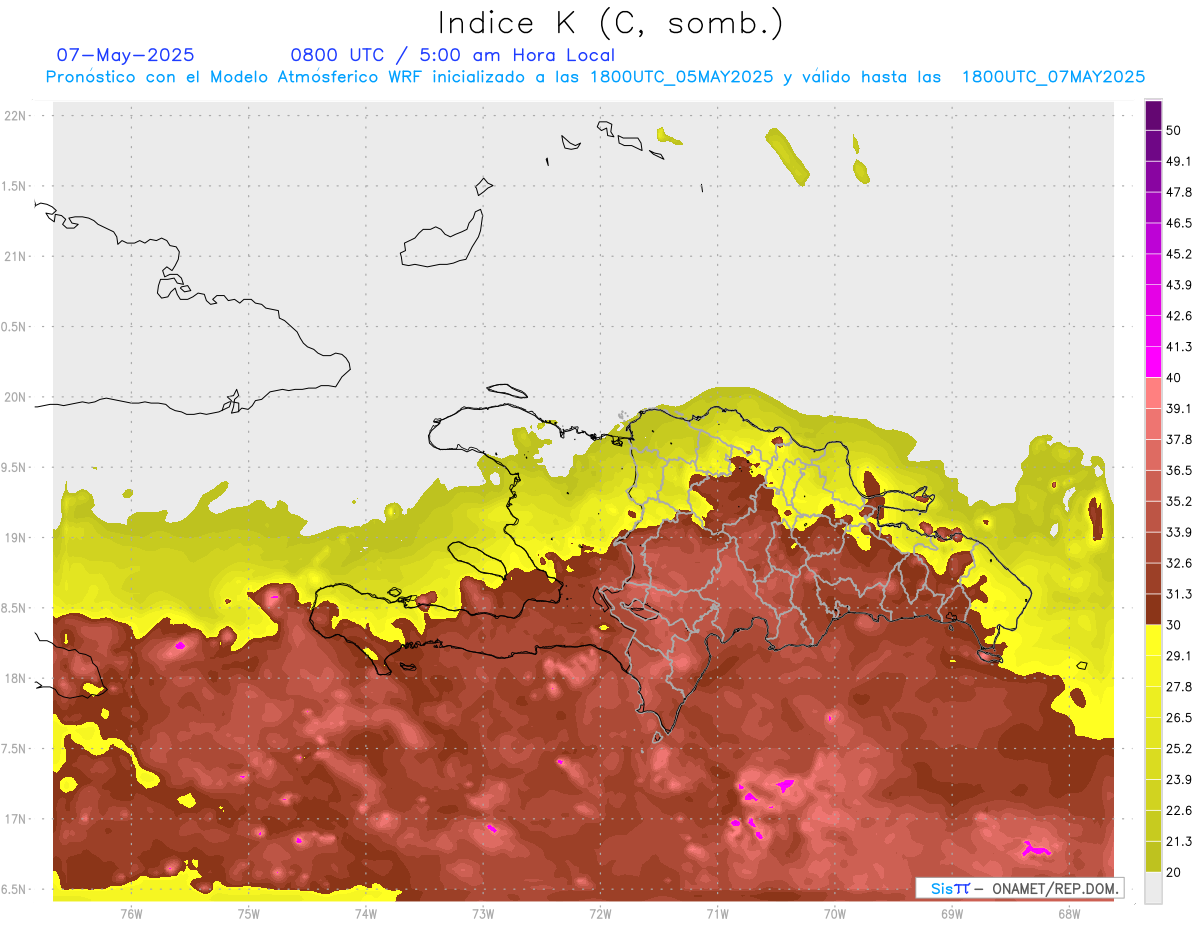Image resolution: width=1200 pixels, height=927 pixels.
Task: Click "1800UTC_07MAY2025" valid-until time in forecast line
Action: [x=1053, y=77]
